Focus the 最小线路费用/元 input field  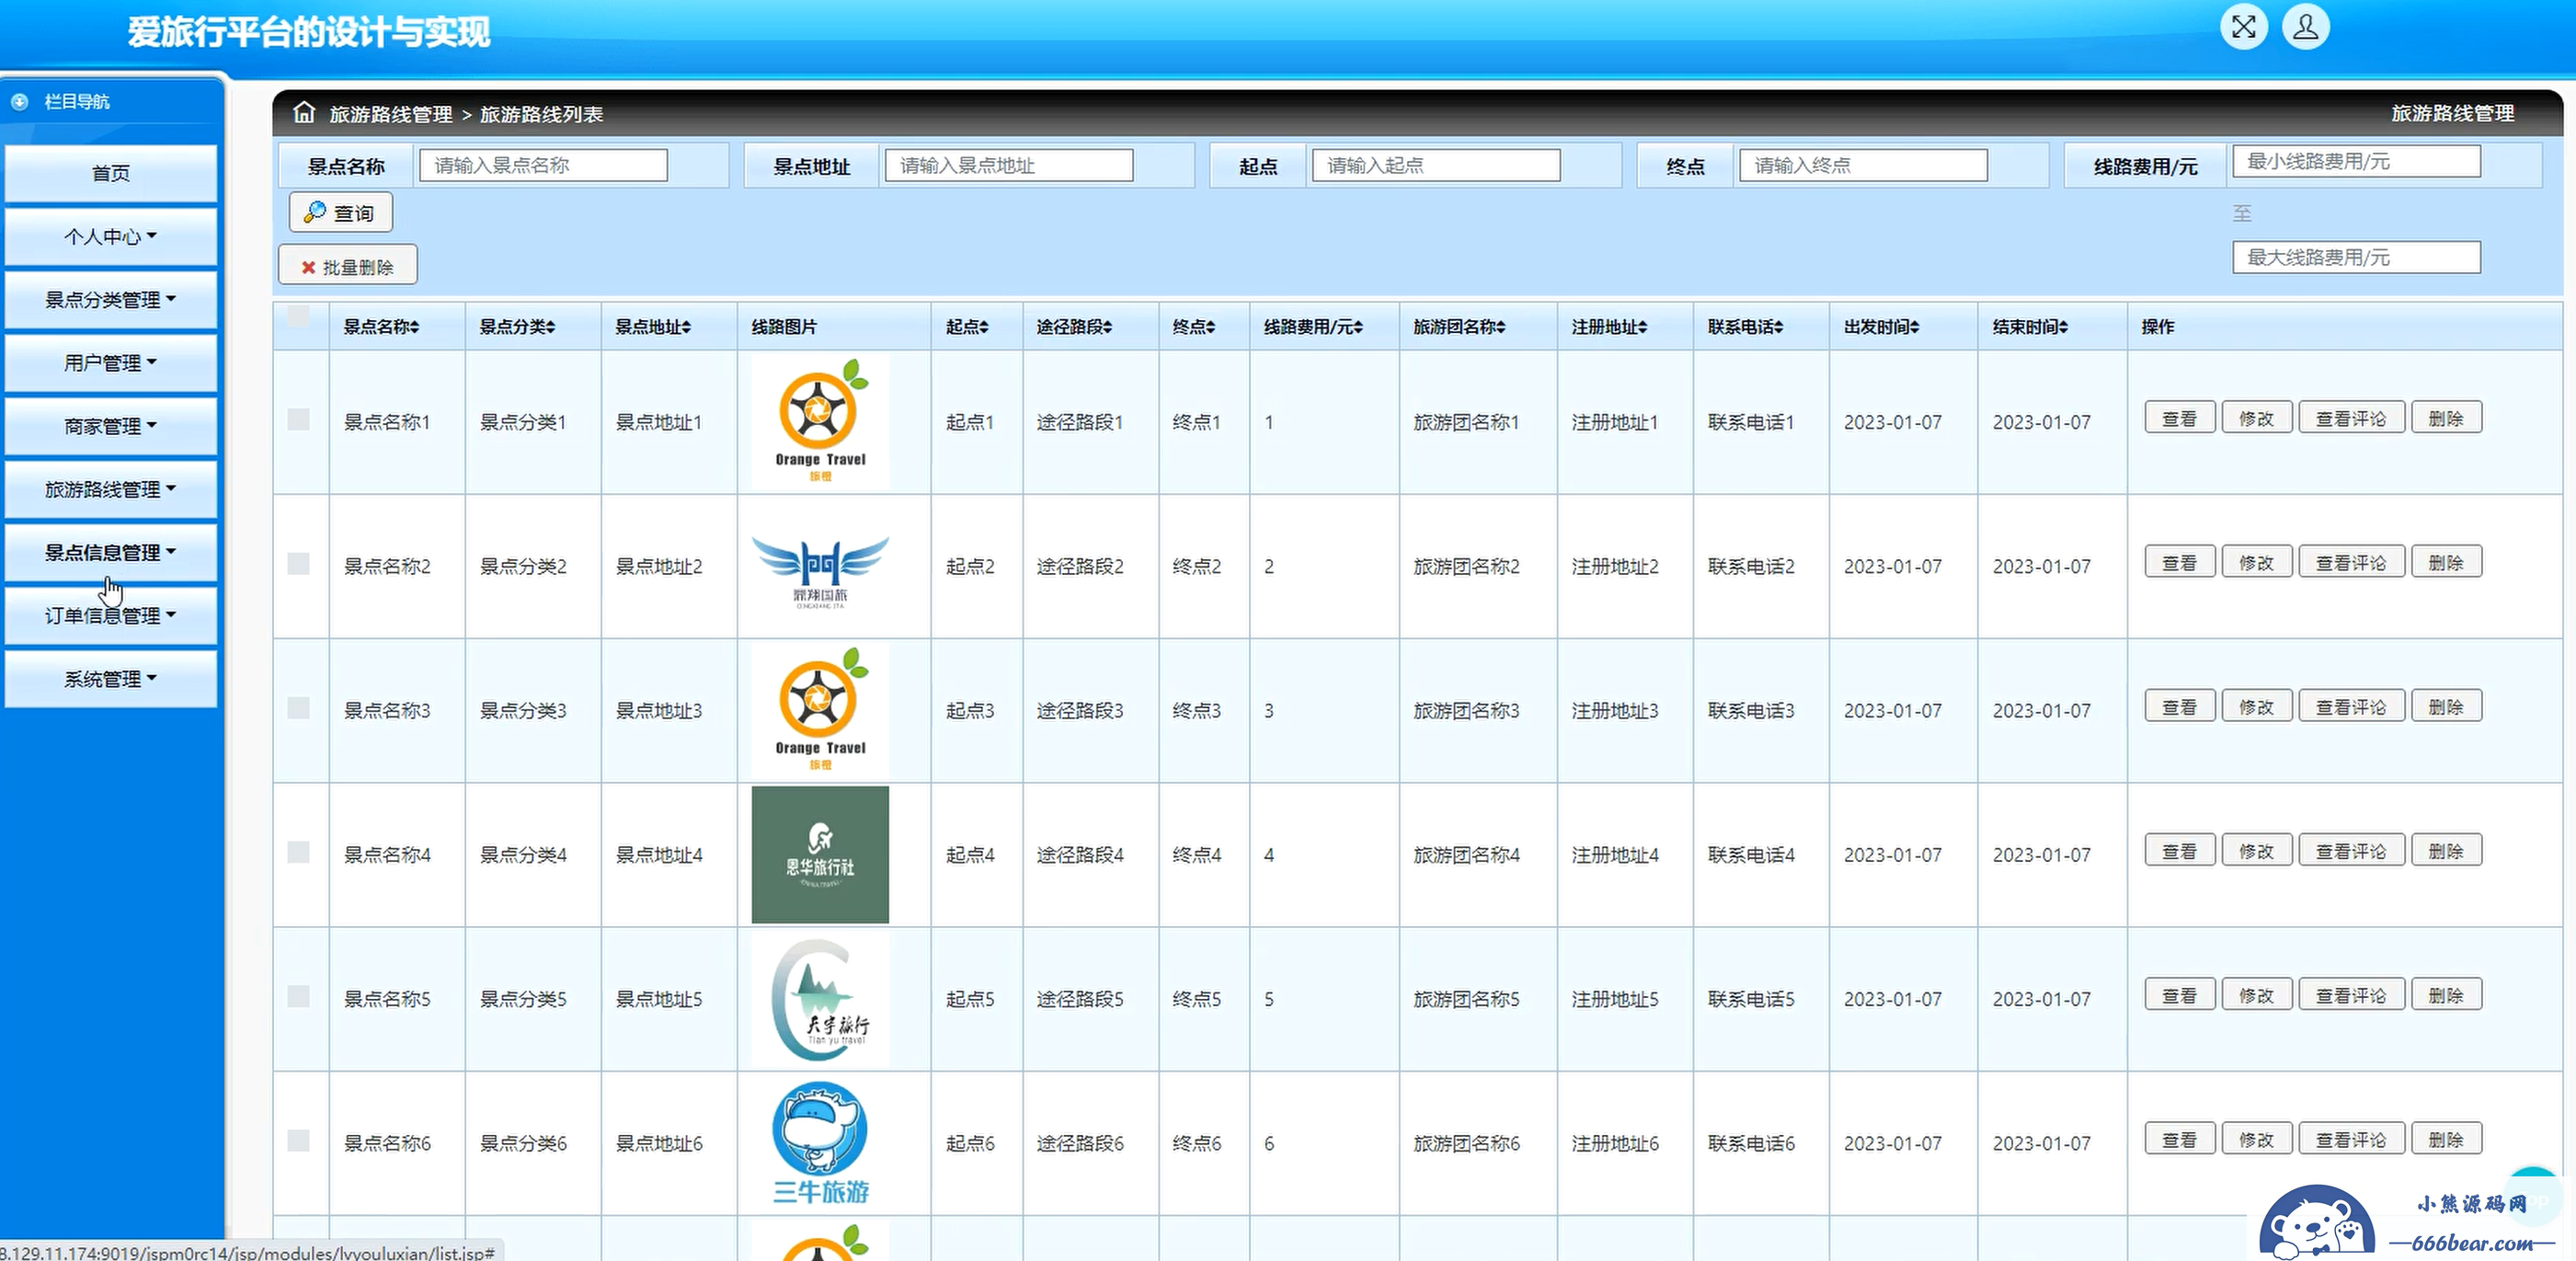[2356, 161]
